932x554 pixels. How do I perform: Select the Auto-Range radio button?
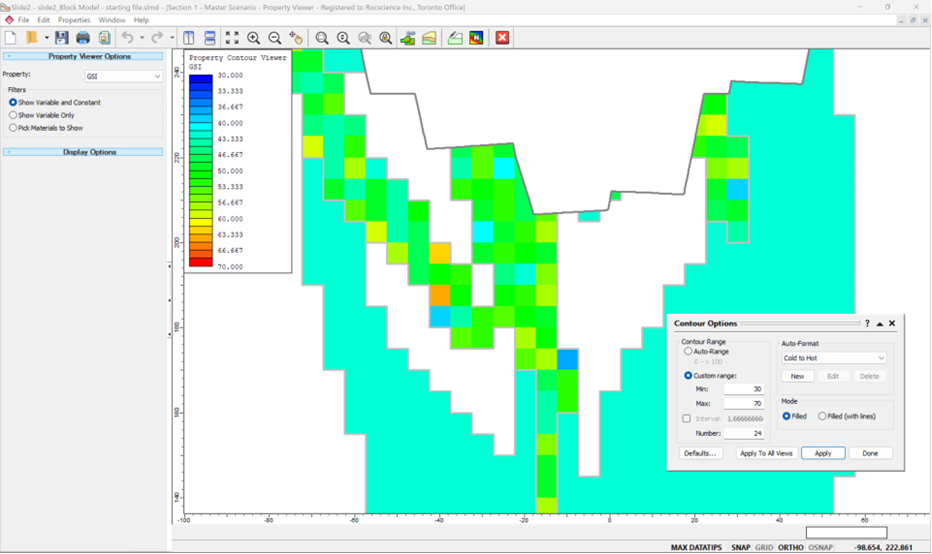[688, 352]
